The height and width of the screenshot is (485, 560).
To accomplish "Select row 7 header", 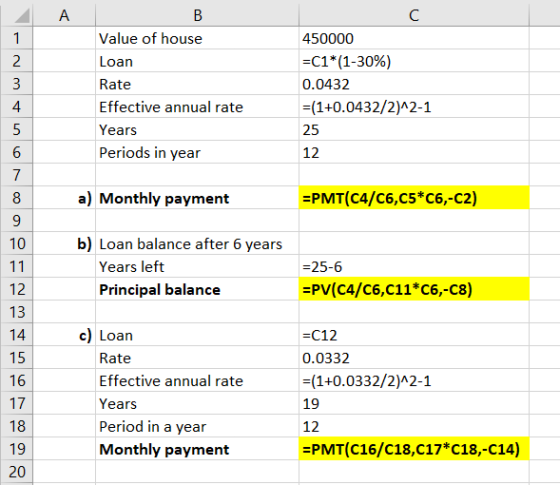I will pos(16,175).
